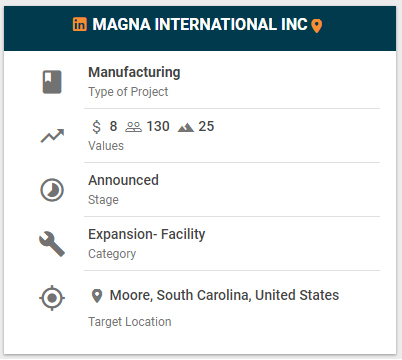This screenshot has height=360, width=402.
Task: Click the Type of Project label
Action: 128,92
